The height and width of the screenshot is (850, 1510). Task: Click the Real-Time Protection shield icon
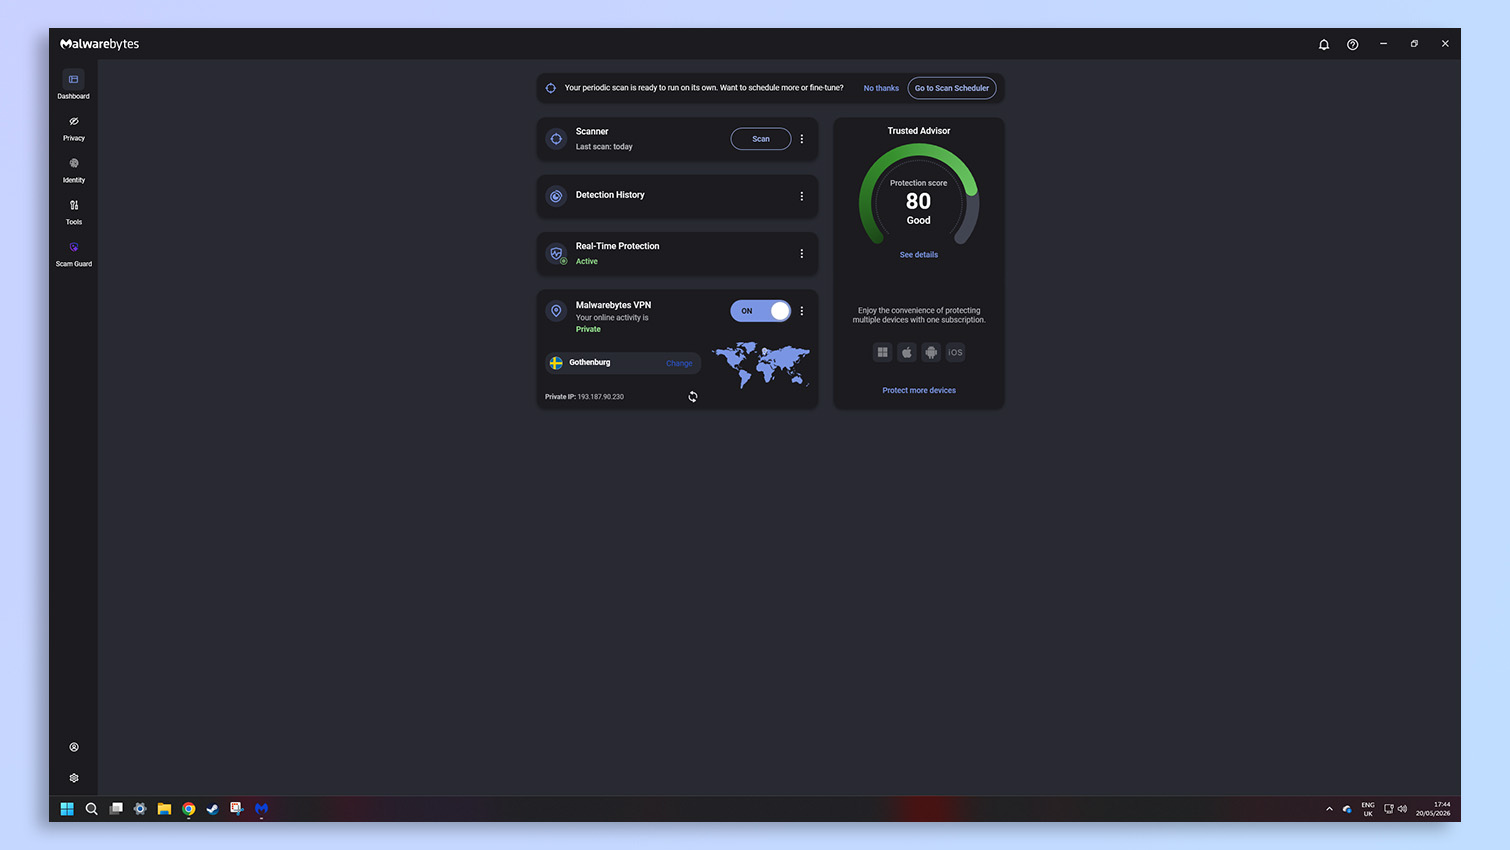pyautogui.click(x=557, y=254)
